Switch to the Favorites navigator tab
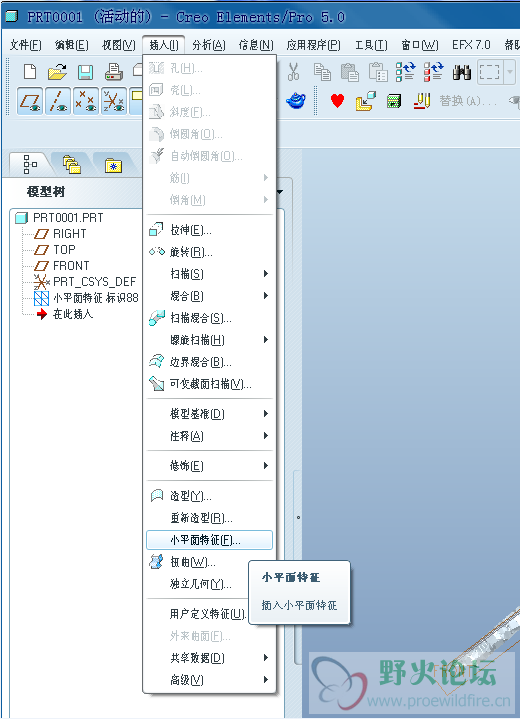This screenshot has width=520, height=719. click(x=113, y=164)
